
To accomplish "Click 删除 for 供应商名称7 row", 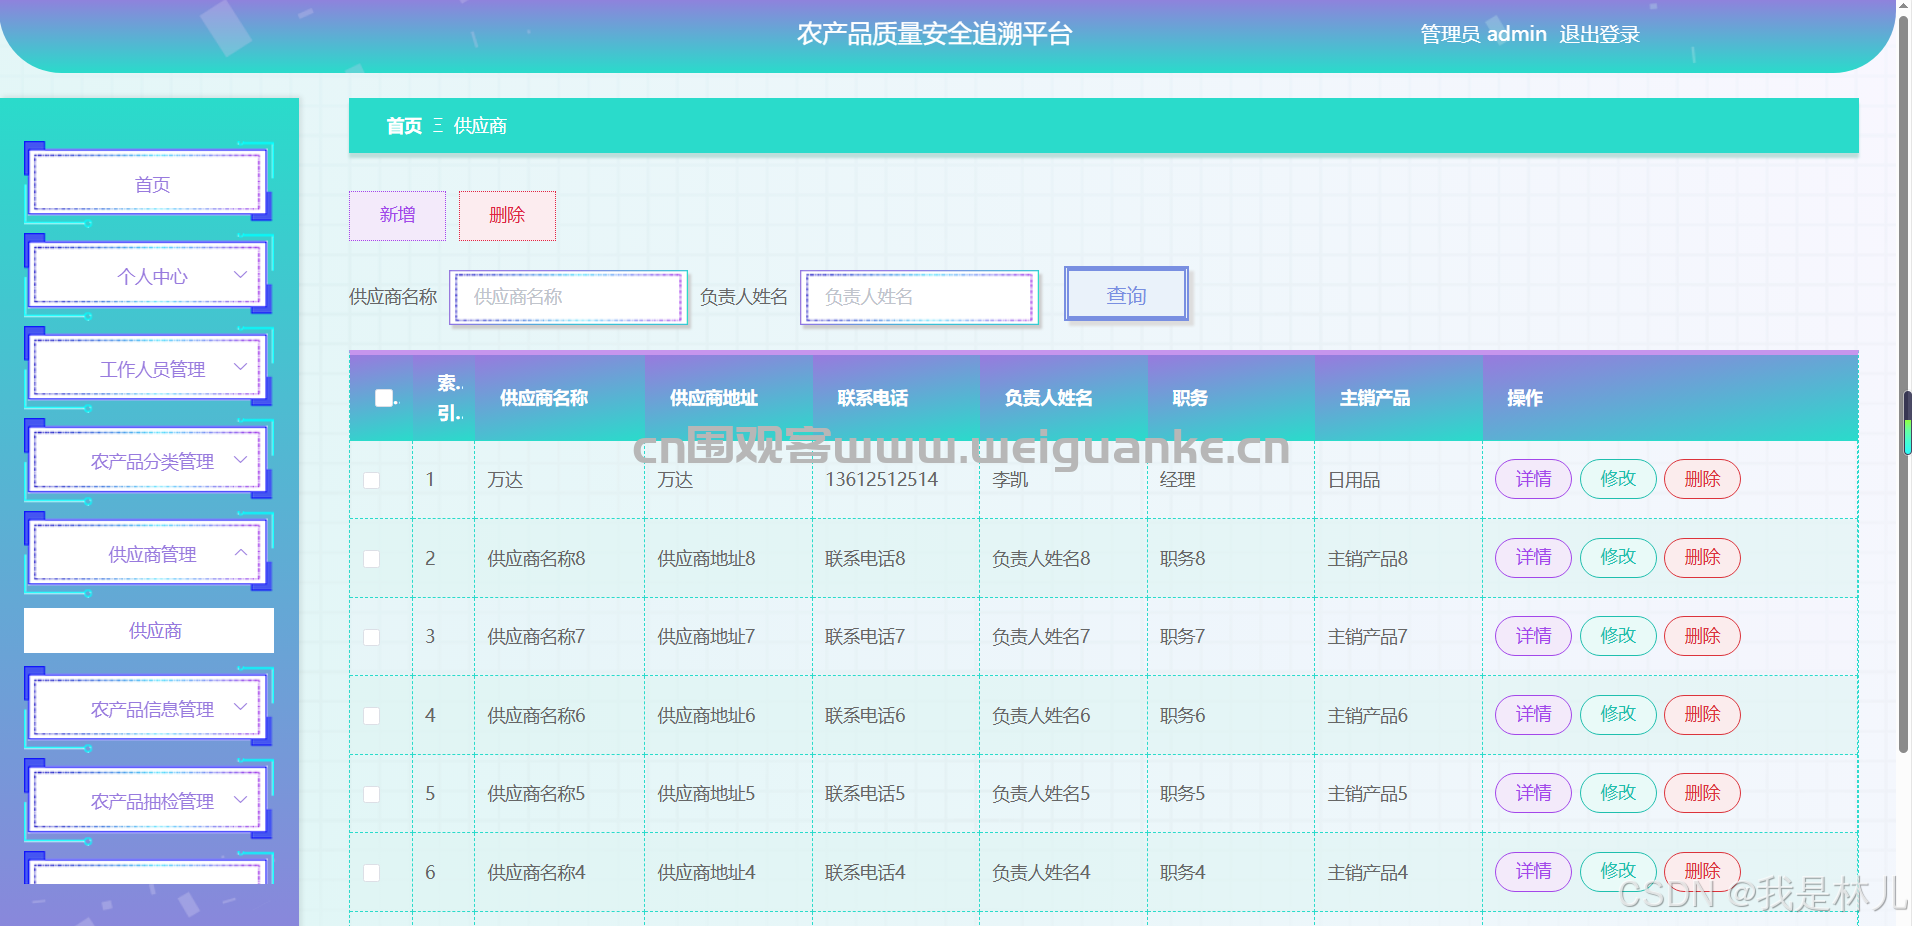I will [1702, 636].
